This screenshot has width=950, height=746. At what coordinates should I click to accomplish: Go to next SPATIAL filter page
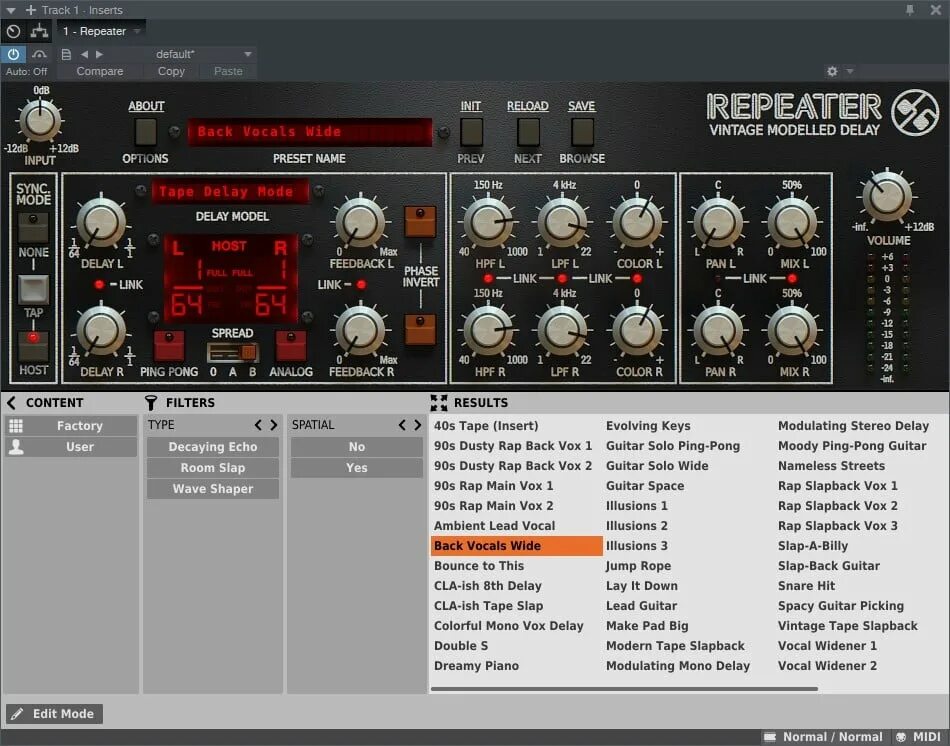[417, 425]
